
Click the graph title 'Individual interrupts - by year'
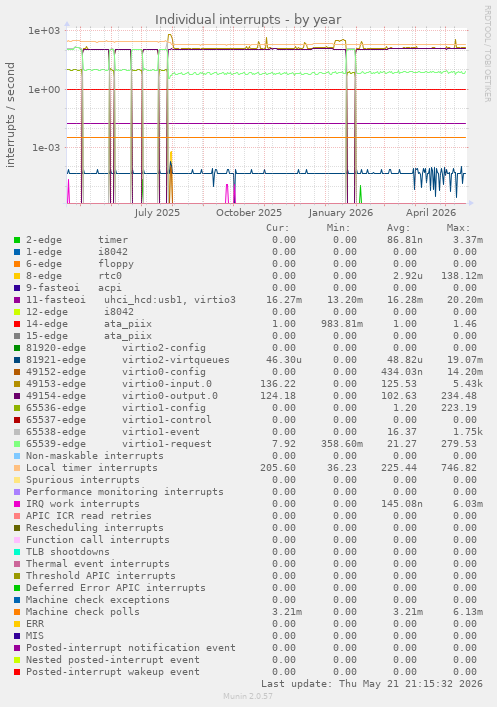point(248,20)
